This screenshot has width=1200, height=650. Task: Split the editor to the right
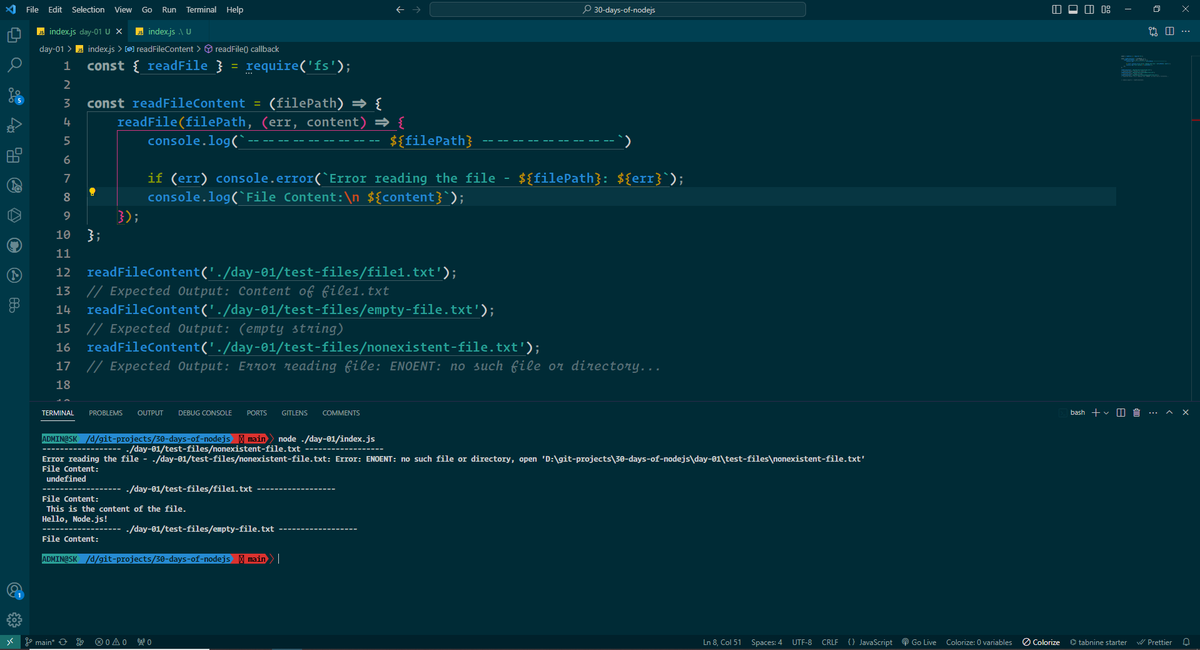[x=1169, y=32]
